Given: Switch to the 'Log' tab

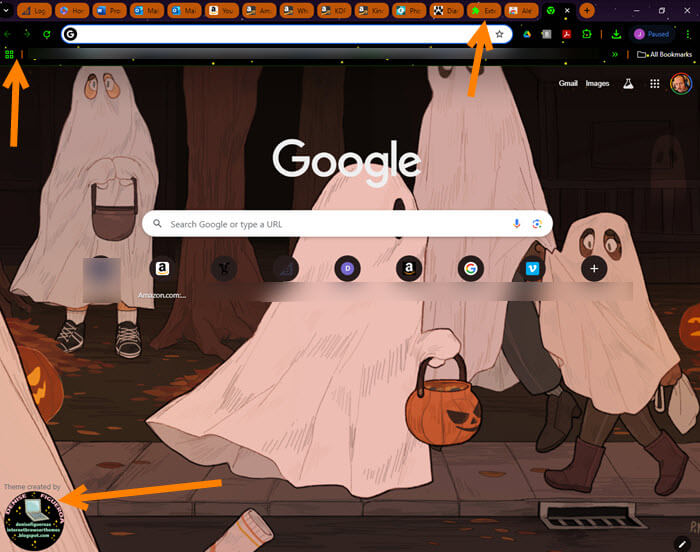Looking at the screenshot, I should tap(33, 10).
